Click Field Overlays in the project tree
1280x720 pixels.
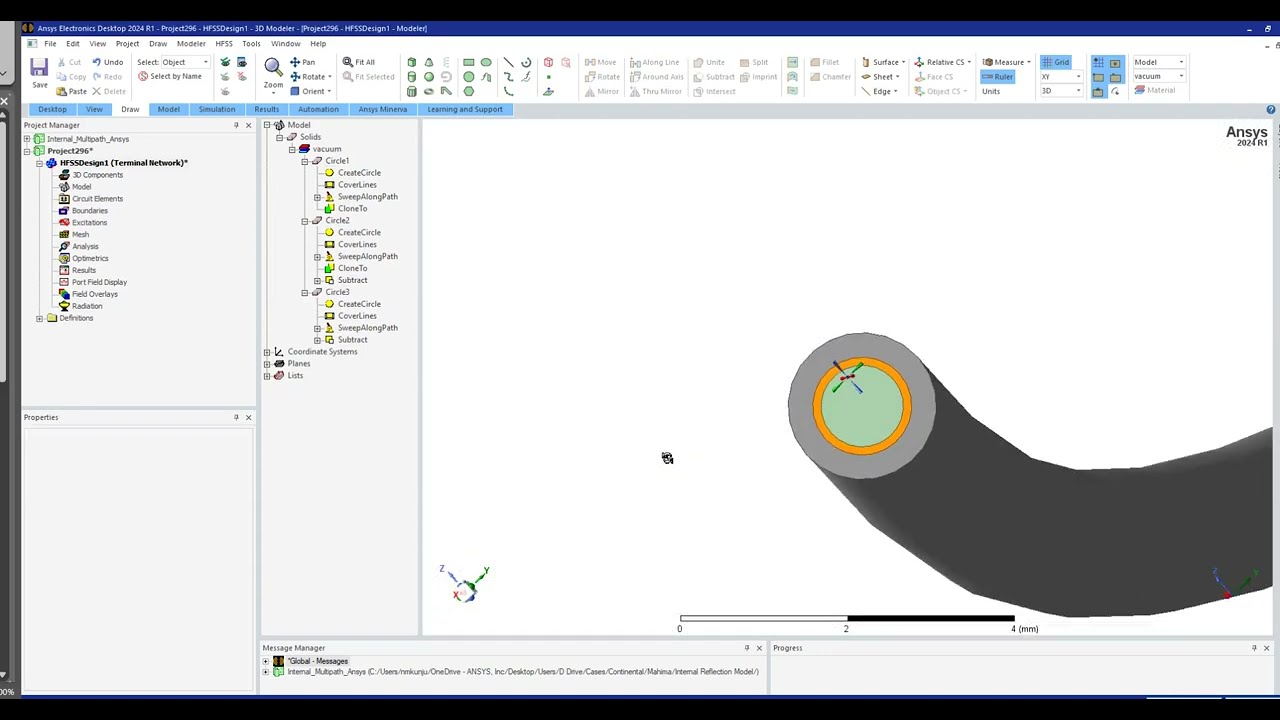click(x=94, y=294)
